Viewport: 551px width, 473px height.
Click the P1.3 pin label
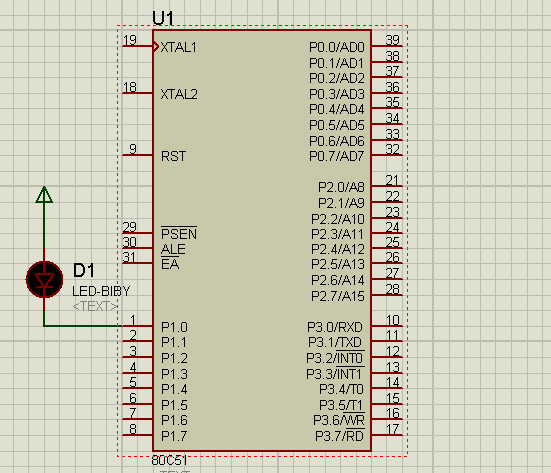[174, 374]
